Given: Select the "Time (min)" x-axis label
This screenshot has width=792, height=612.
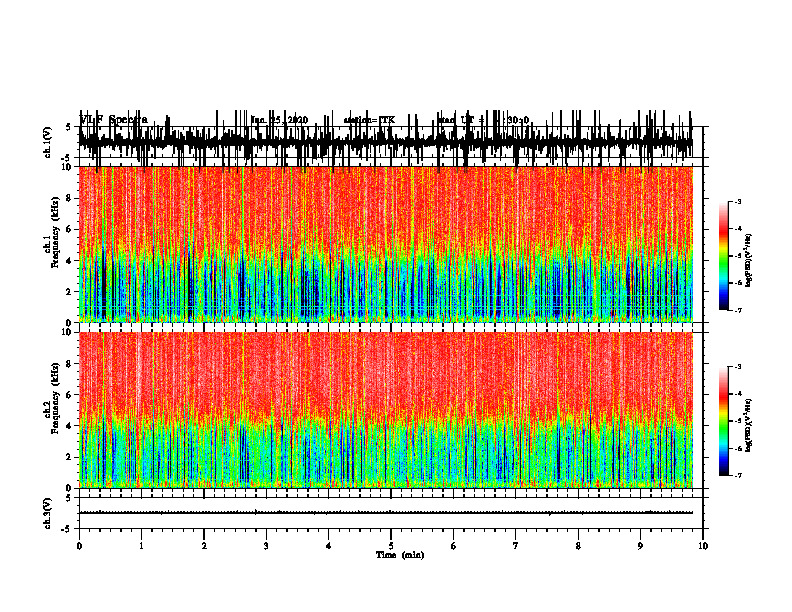Looking at the screenshot, I should pos(400,555).
